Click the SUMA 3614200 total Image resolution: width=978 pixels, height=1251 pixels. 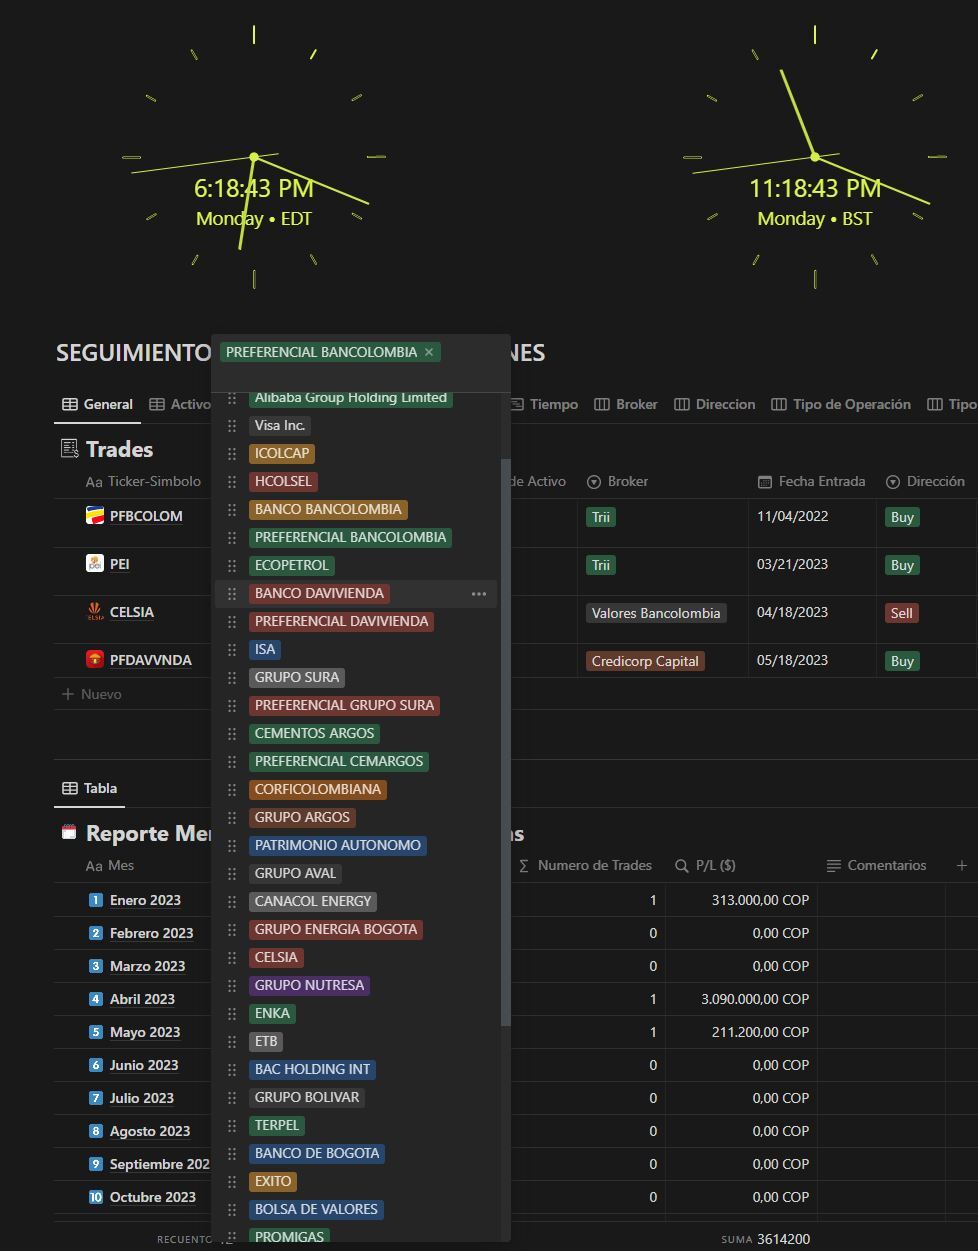pyautogui.click(x=765, y=1239)
